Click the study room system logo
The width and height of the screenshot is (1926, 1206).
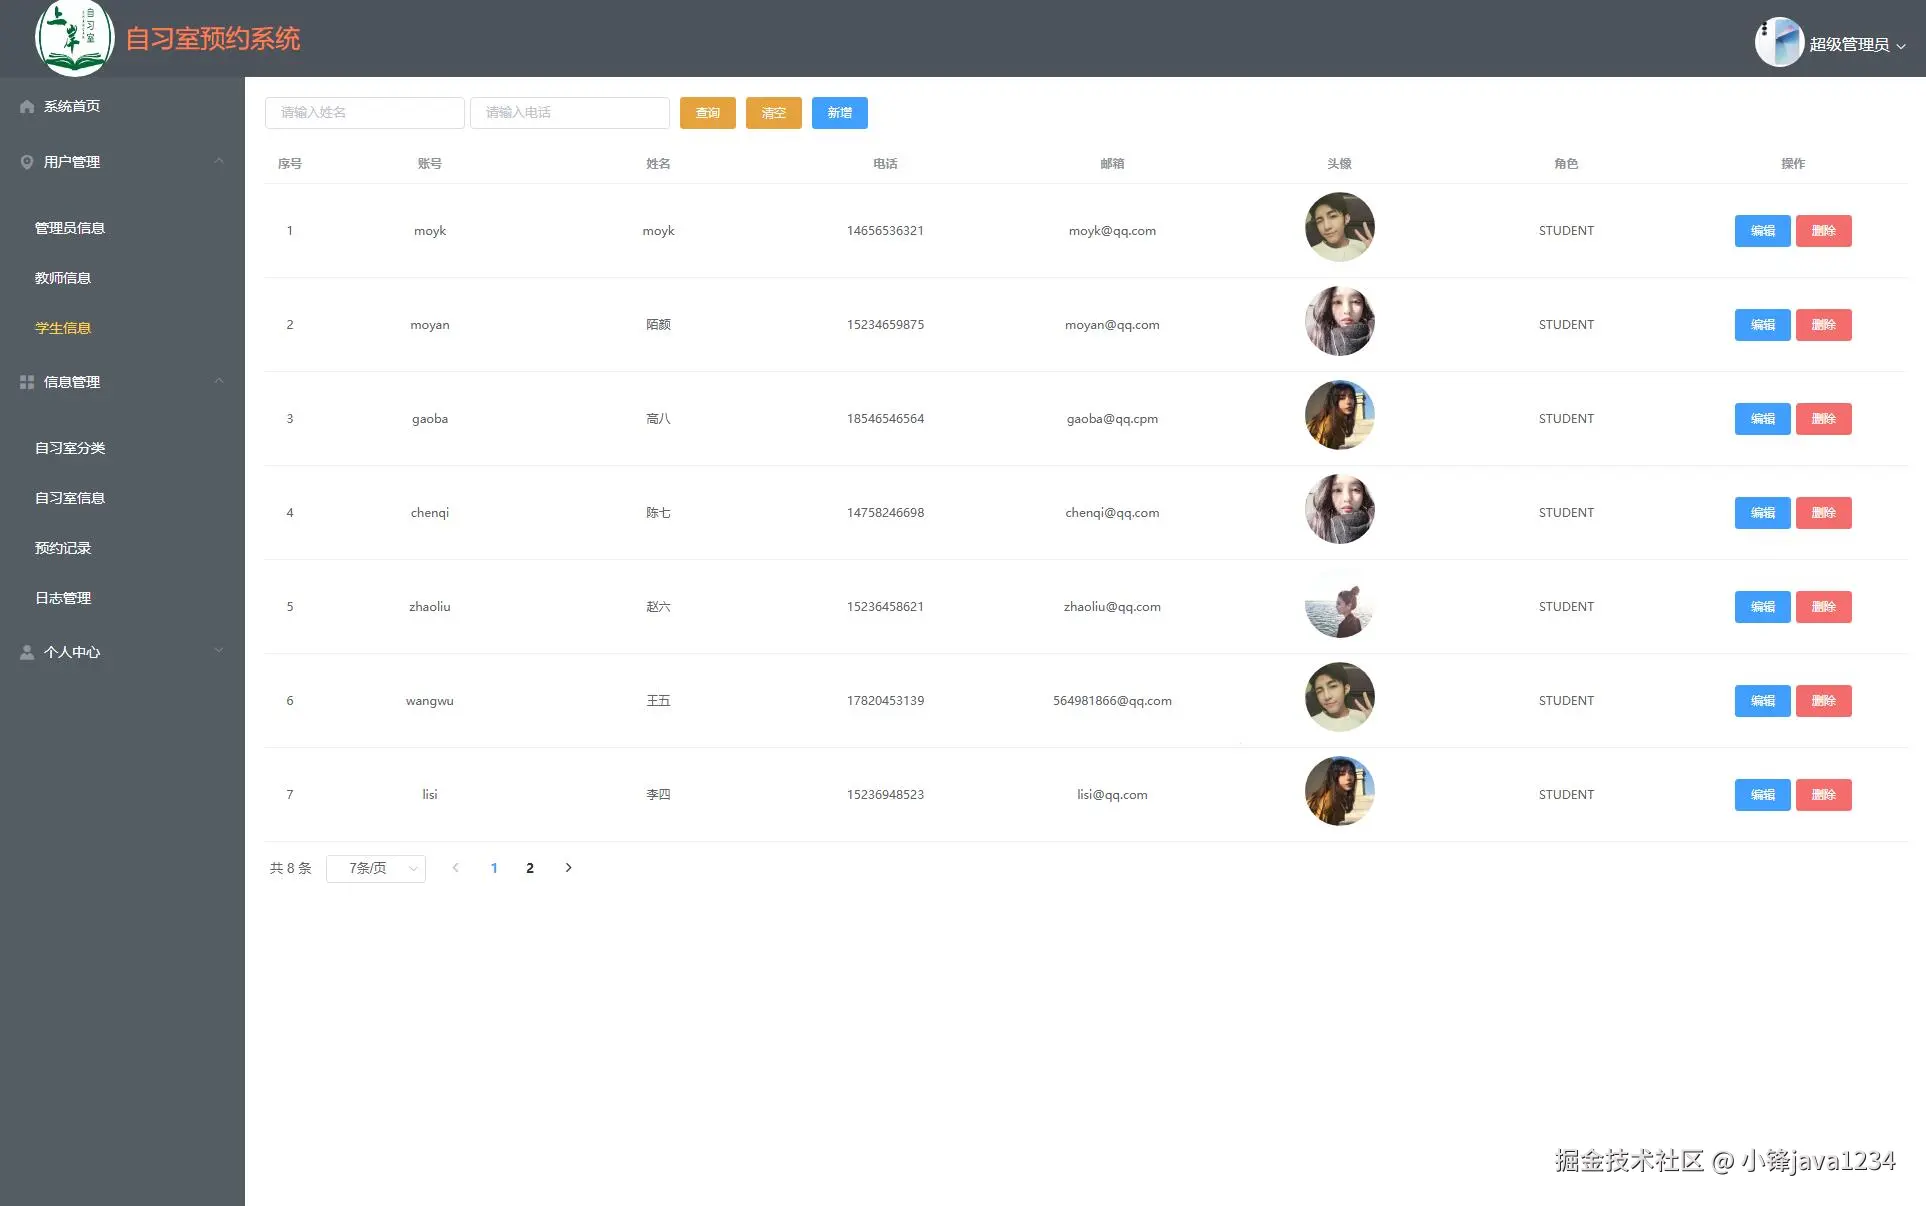click(75, 38)
